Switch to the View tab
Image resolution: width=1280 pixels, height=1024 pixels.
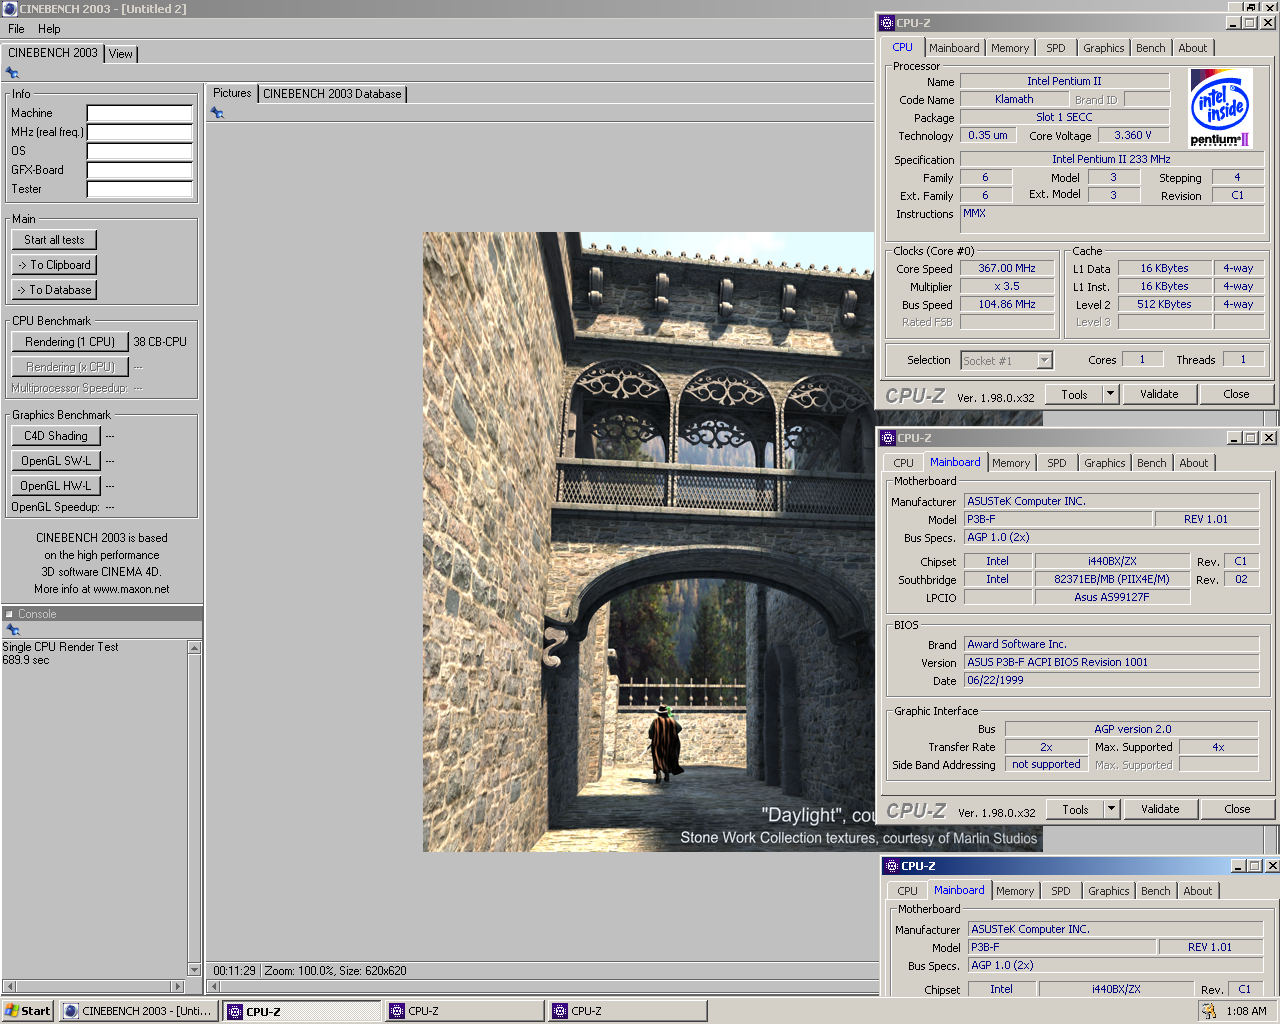pos(121,54)
